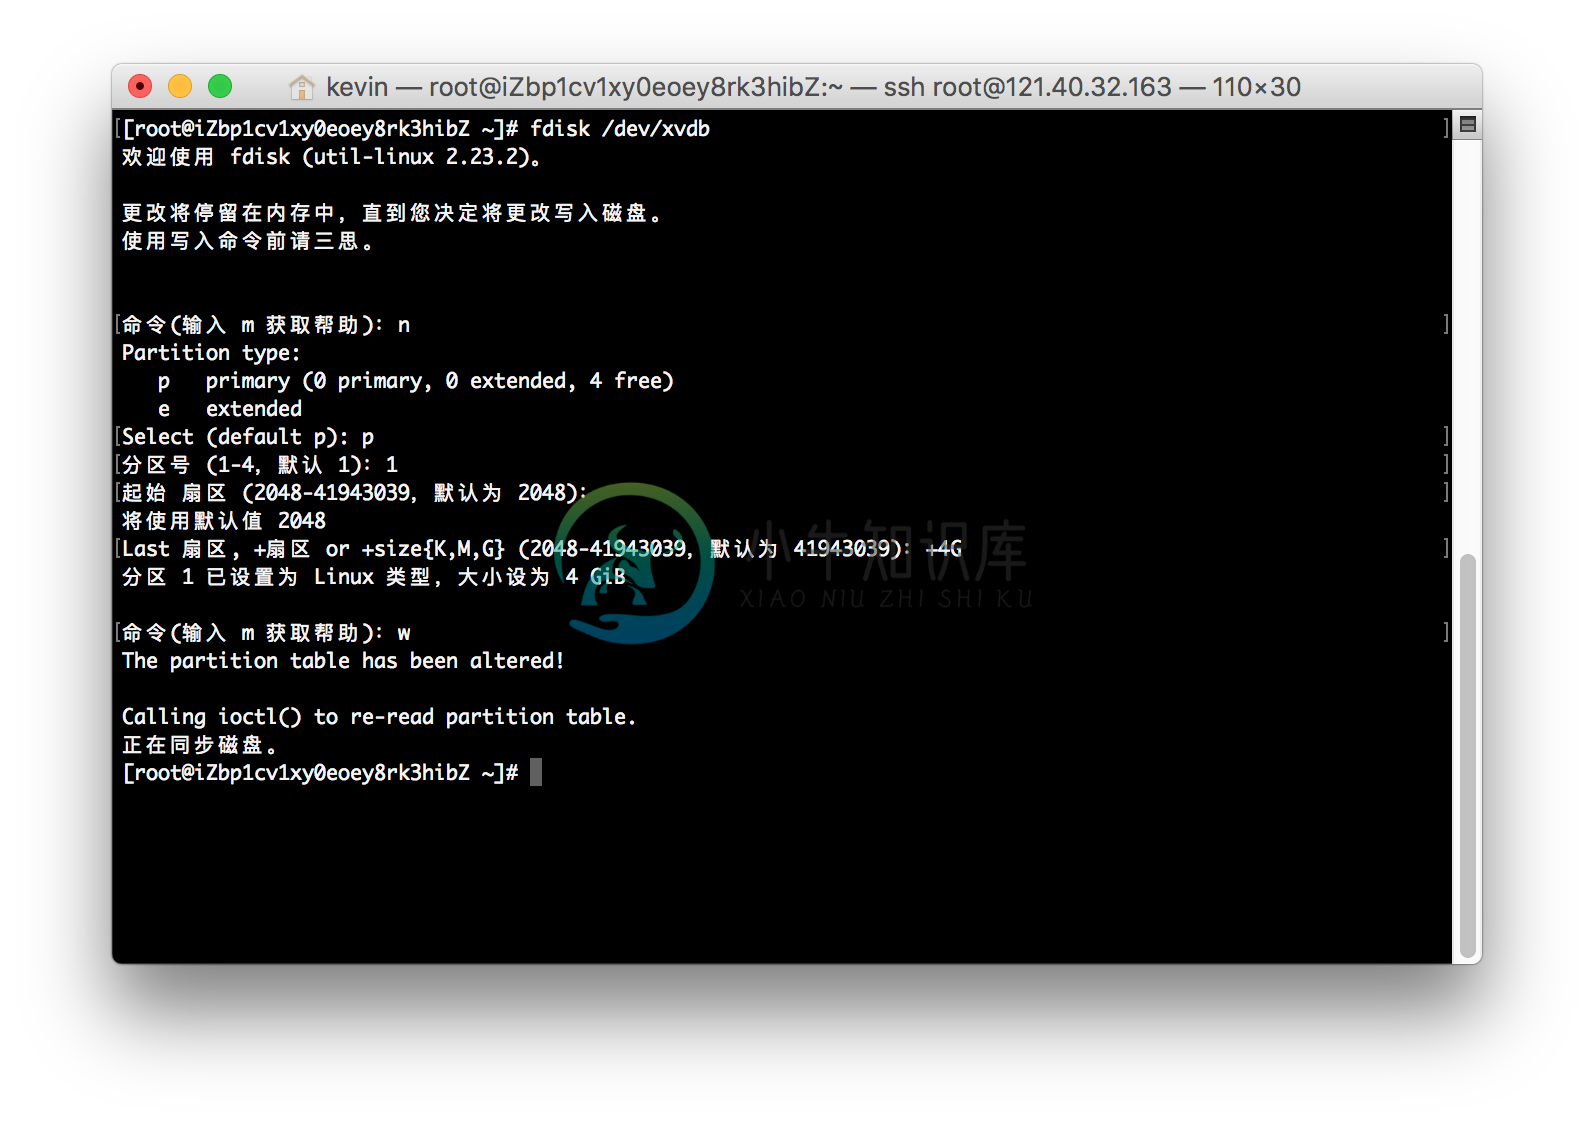Click the window title text with ssh root@121.40.32.163

click(x=813, y=87)
